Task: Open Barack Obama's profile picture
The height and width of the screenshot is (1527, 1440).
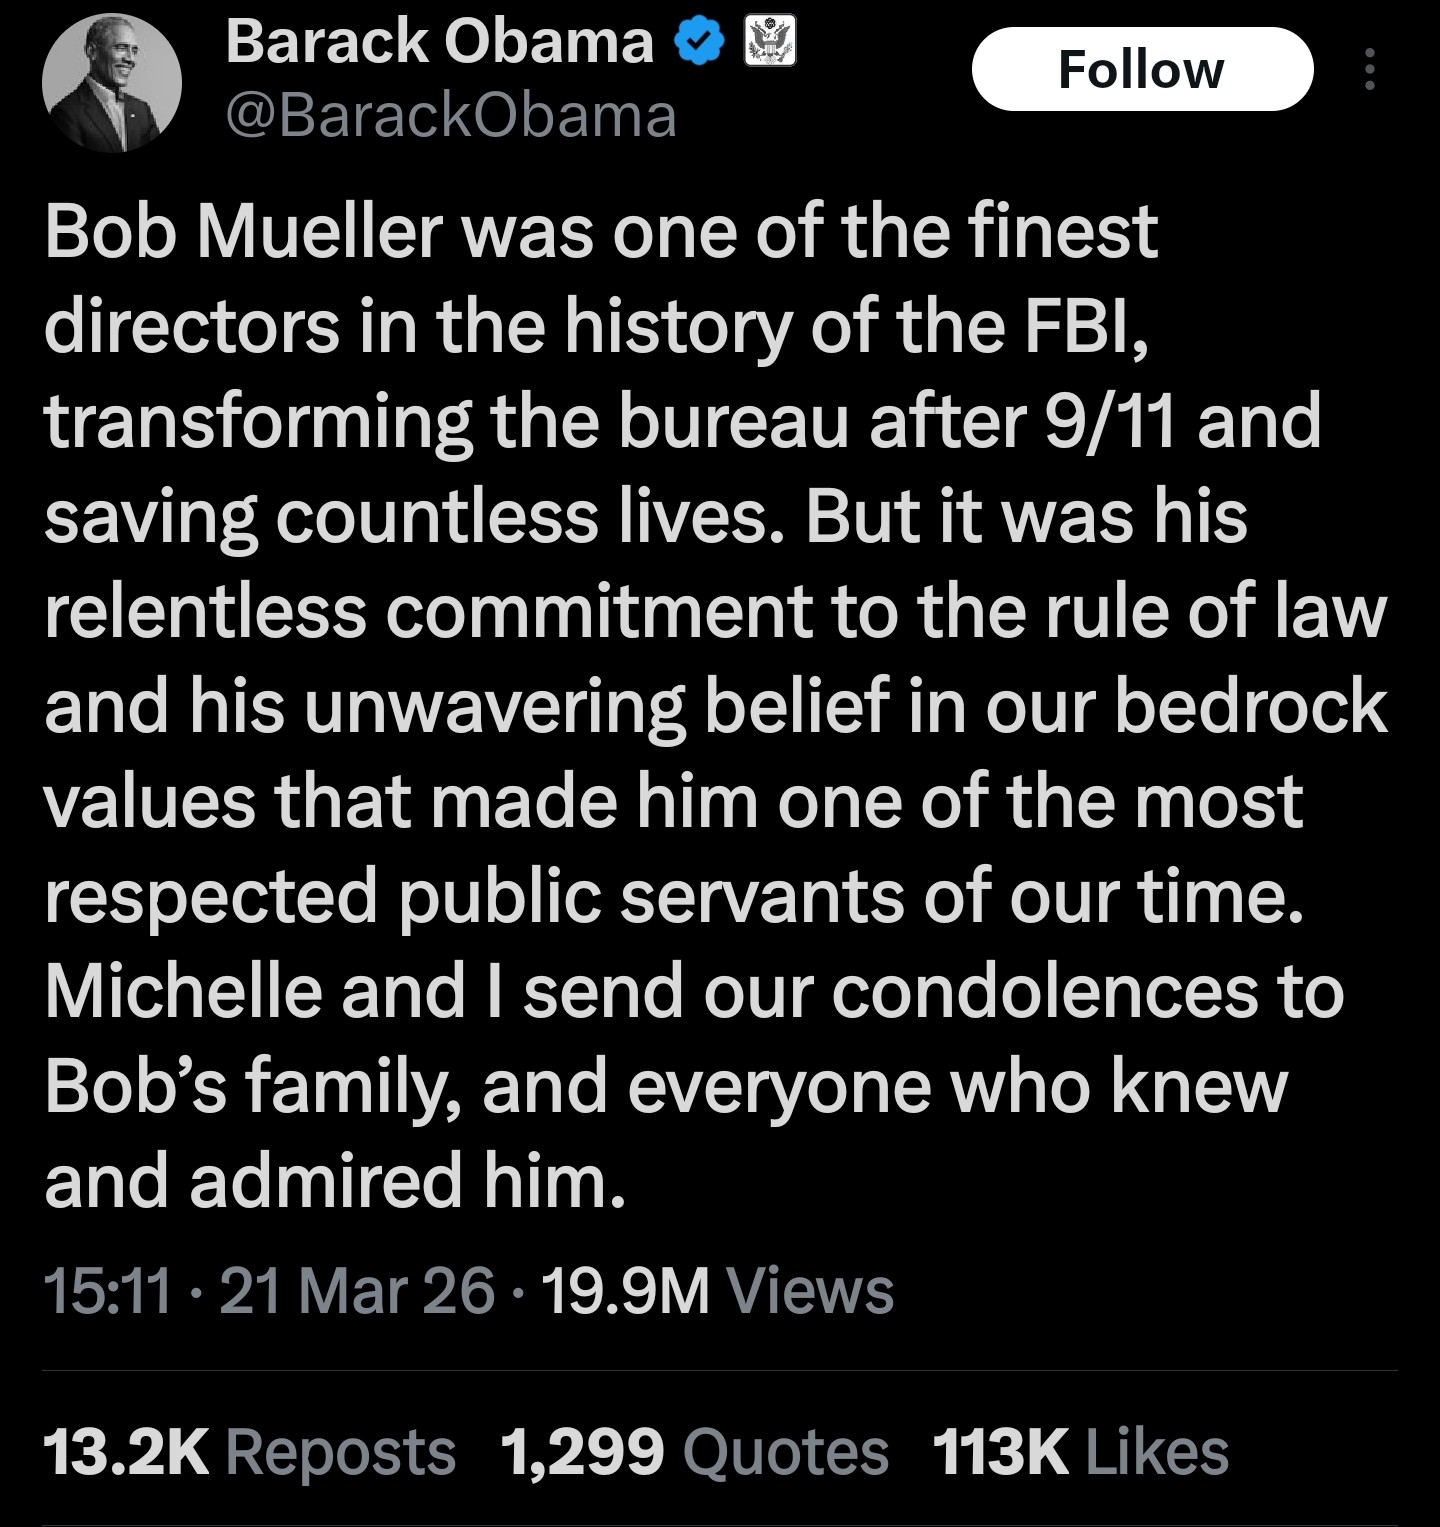Action: coord(111,83)
